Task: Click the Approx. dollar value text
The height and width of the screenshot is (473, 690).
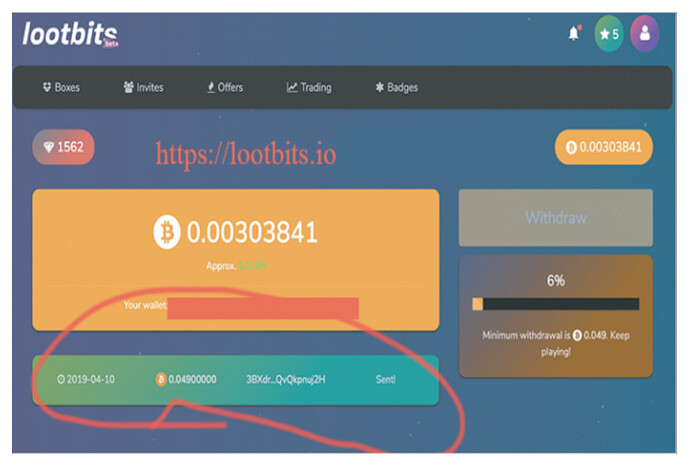Action: [236, 266]
